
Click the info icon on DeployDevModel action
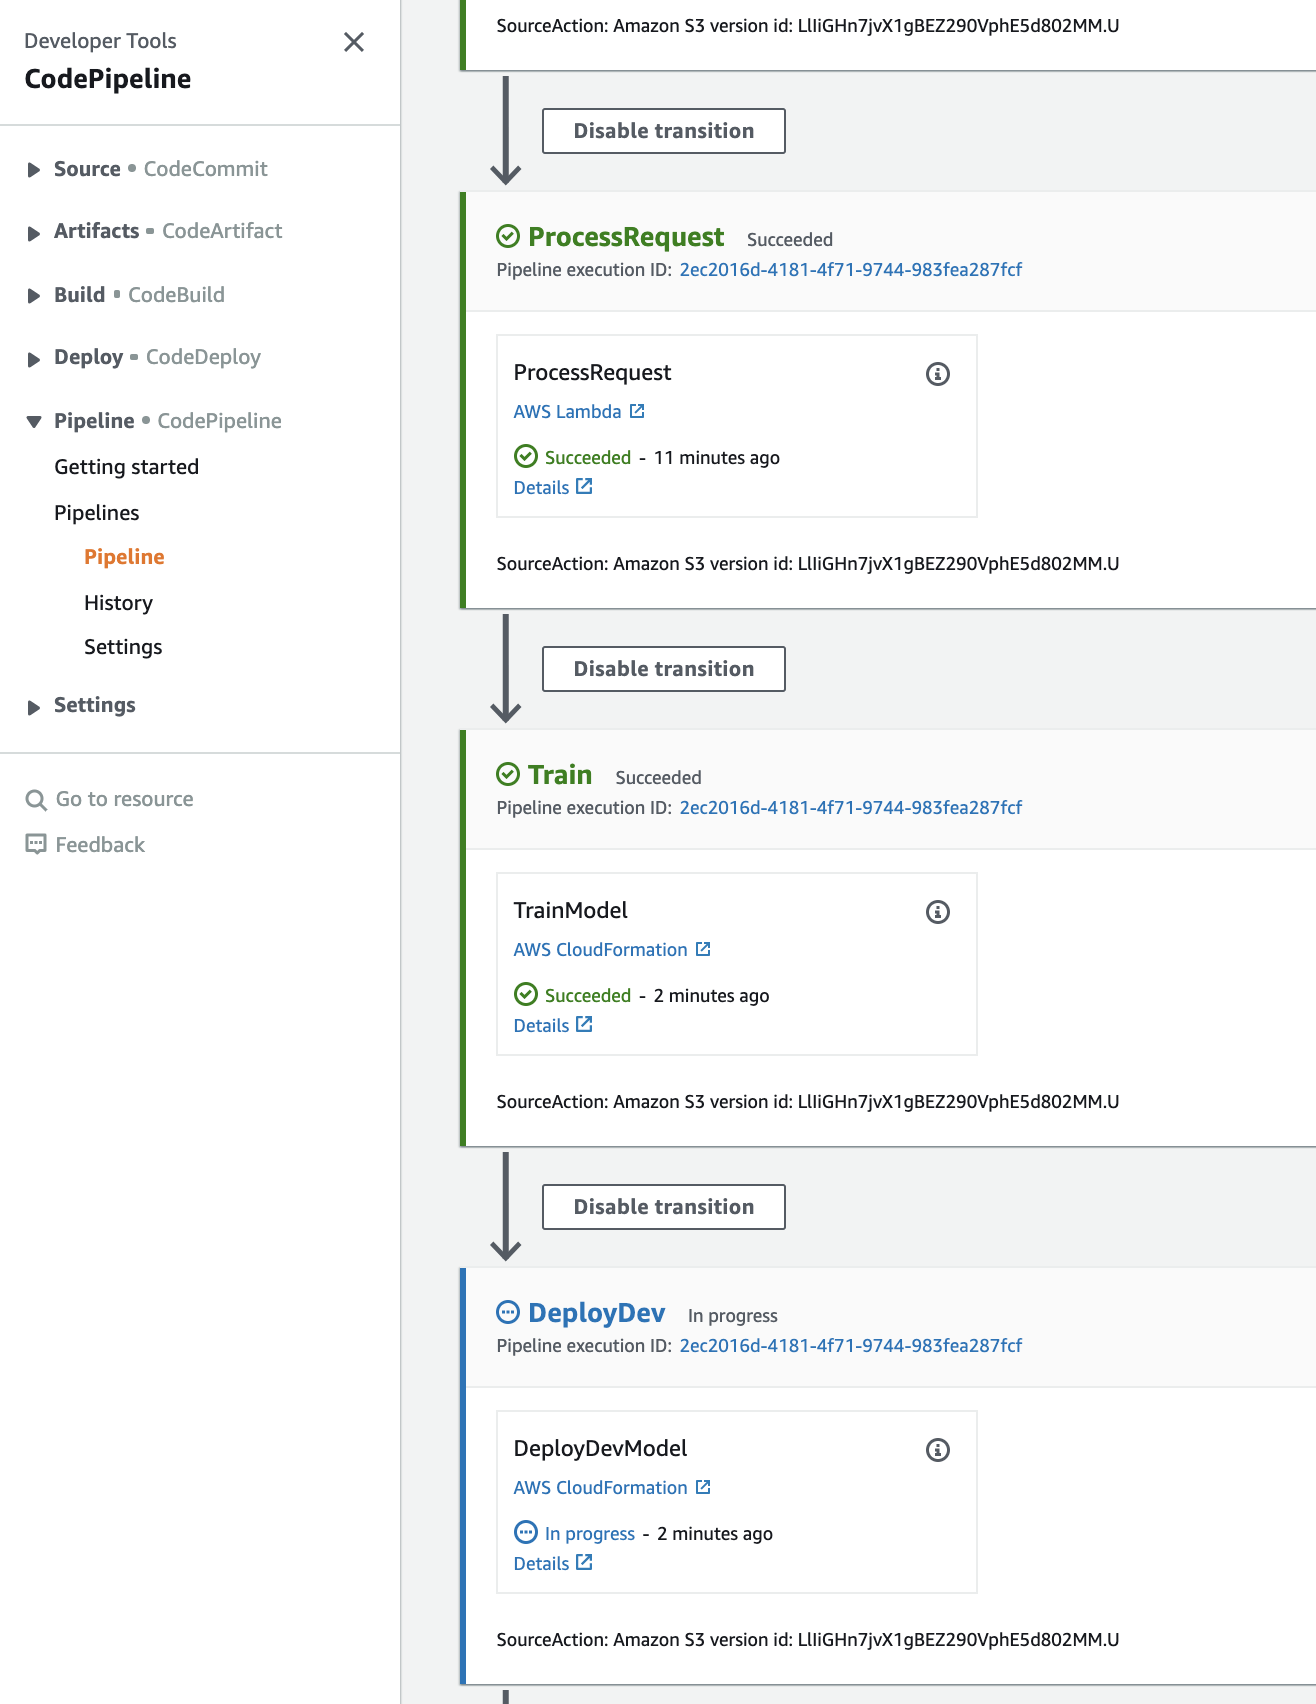938,1450
